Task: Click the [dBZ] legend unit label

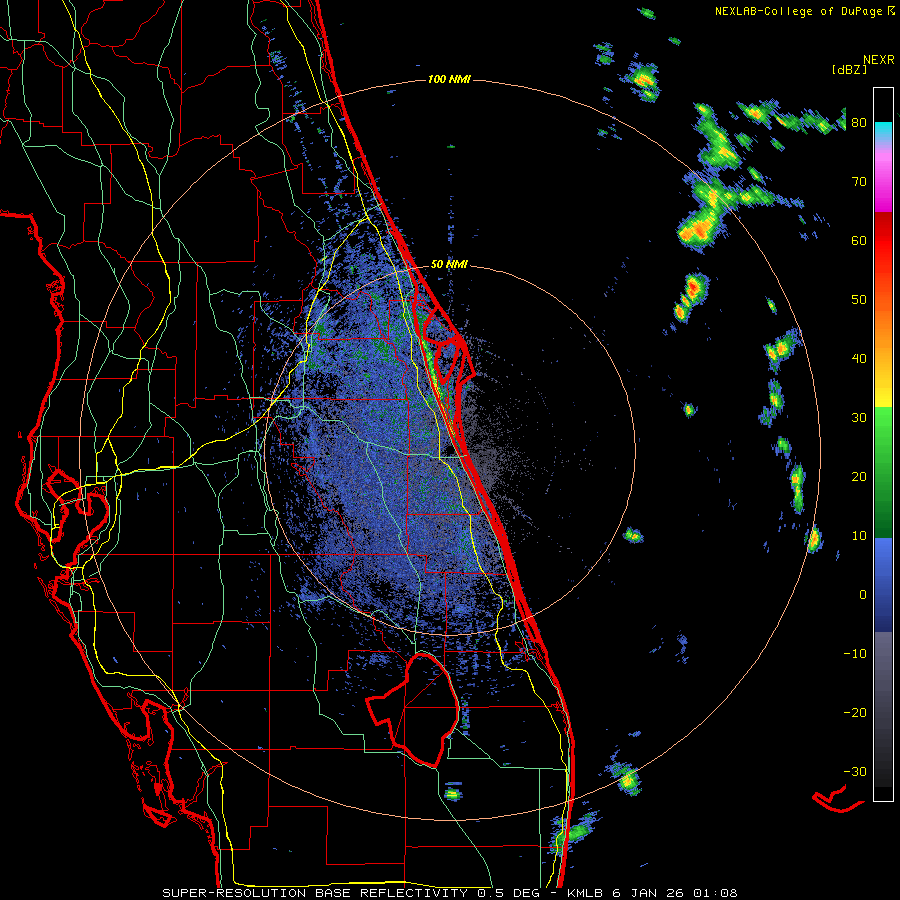Action: point(849,69)
